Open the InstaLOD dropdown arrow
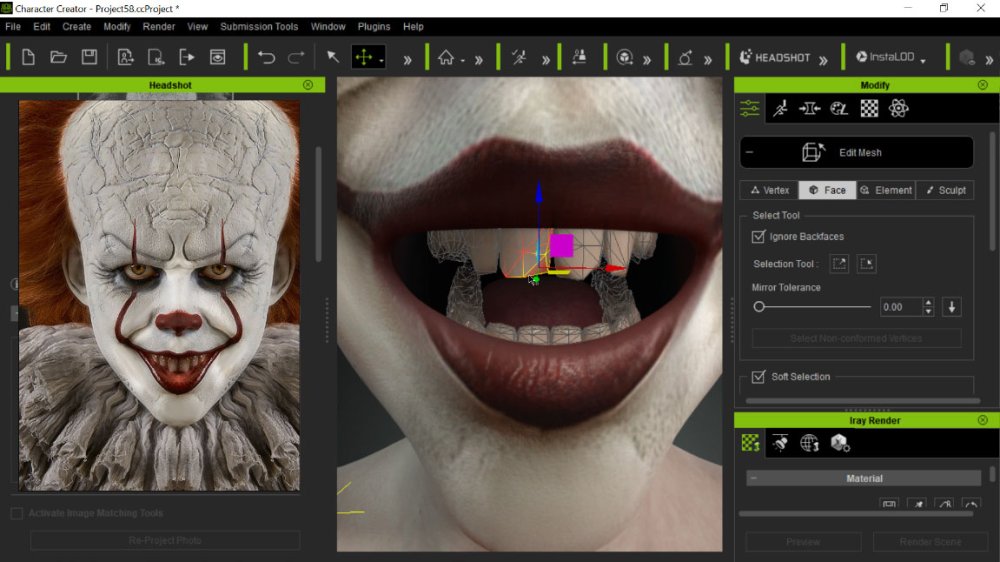Screen dimensions: 1000x562 click(x=923, y=61)
